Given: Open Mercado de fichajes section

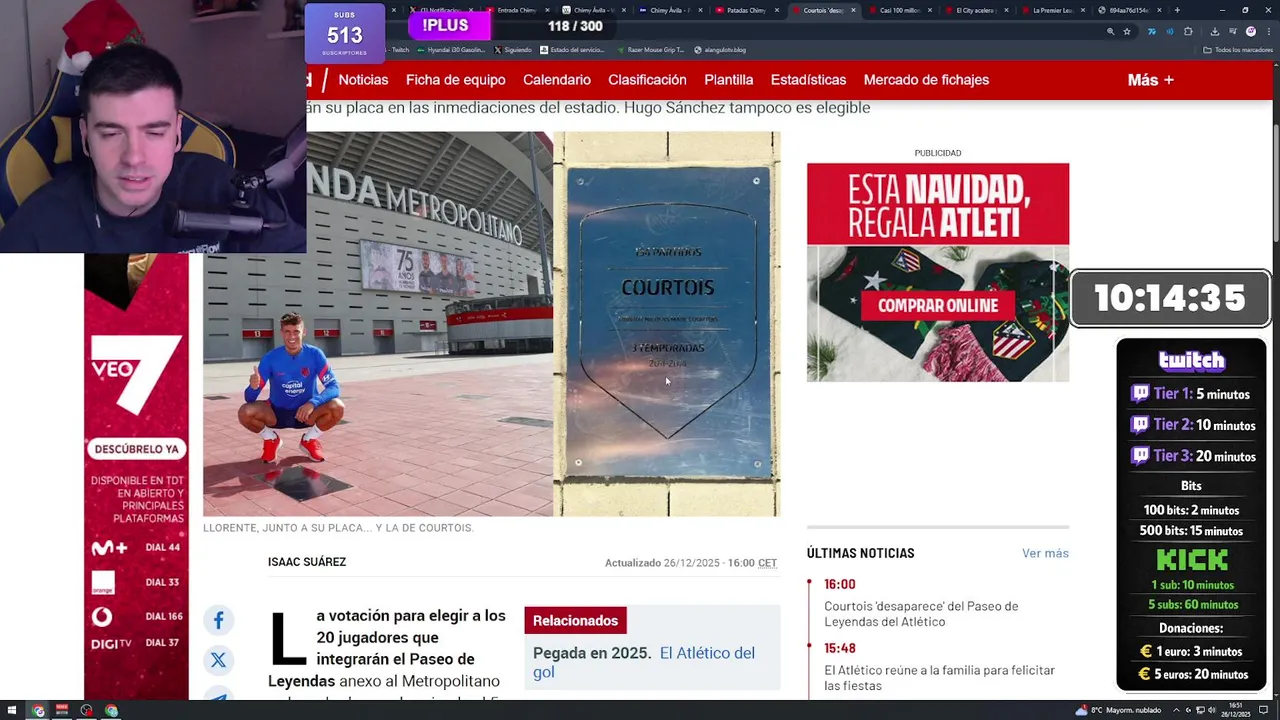Looking at the screenshot, I should pos(926,80).
